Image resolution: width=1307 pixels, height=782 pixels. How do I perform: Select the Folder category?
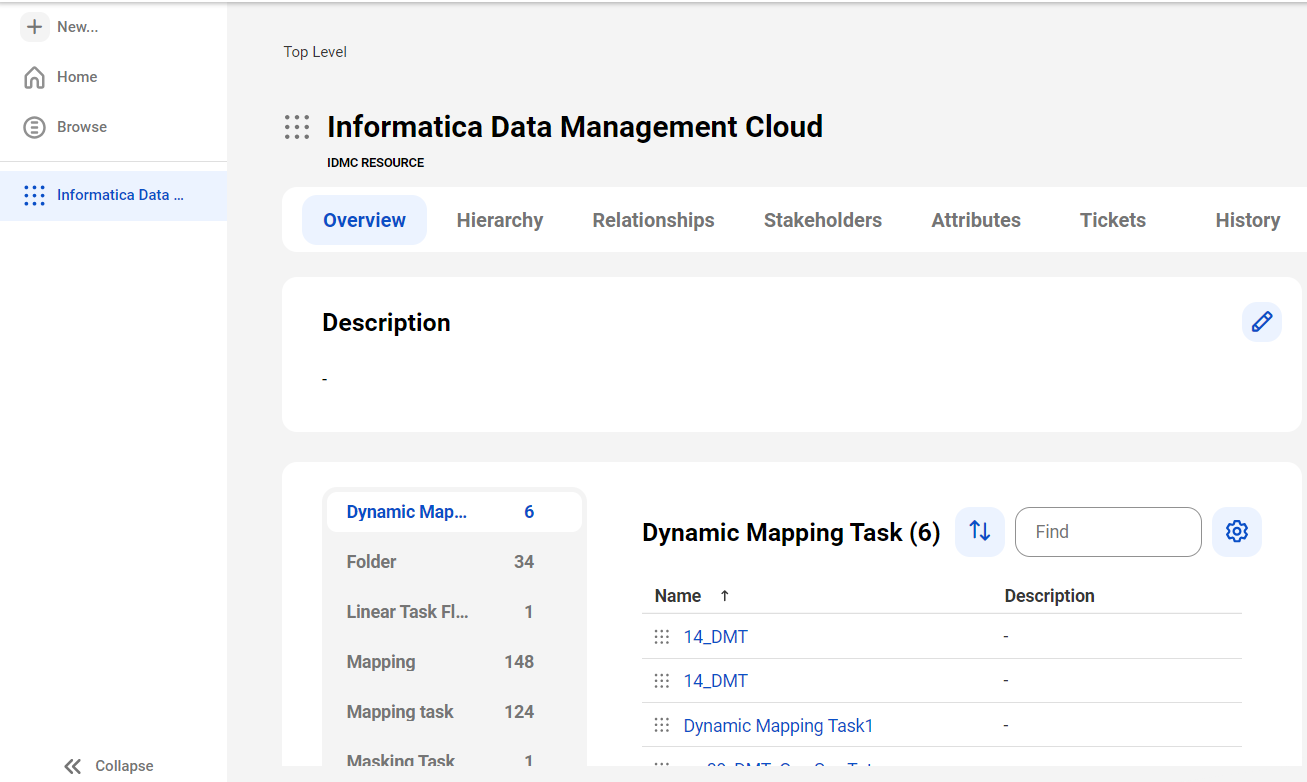pyautogui.click(x=454, y=562)
